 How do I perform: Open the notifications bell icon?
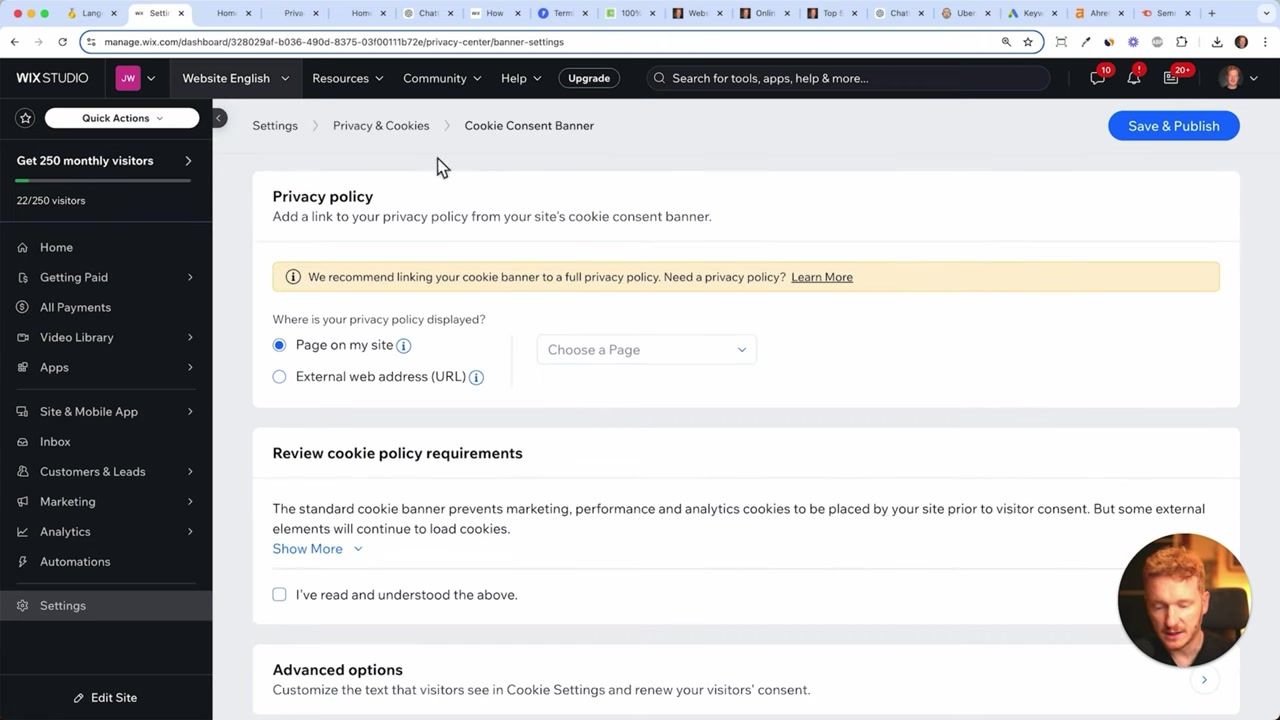(1134, 78)
